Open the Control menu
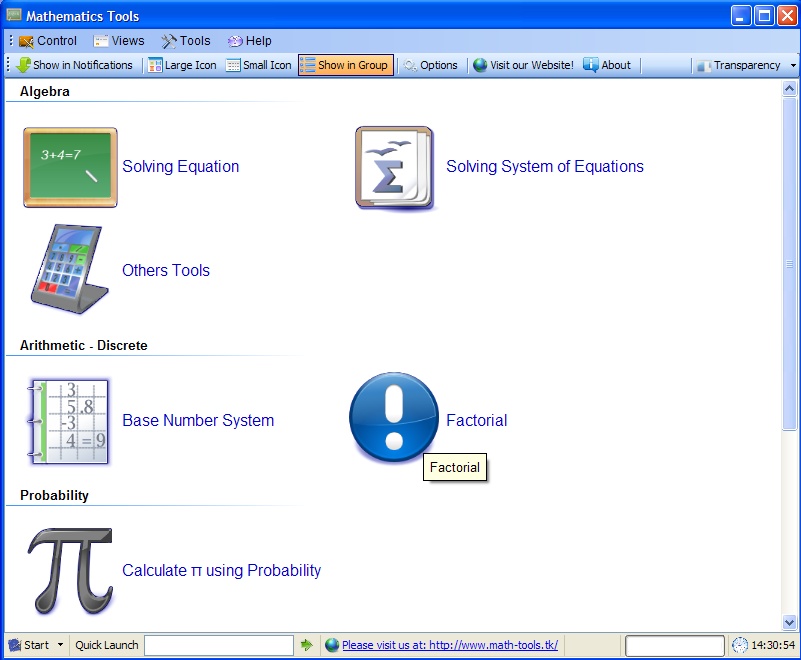The image size is (801, 660). pos(47,41)
